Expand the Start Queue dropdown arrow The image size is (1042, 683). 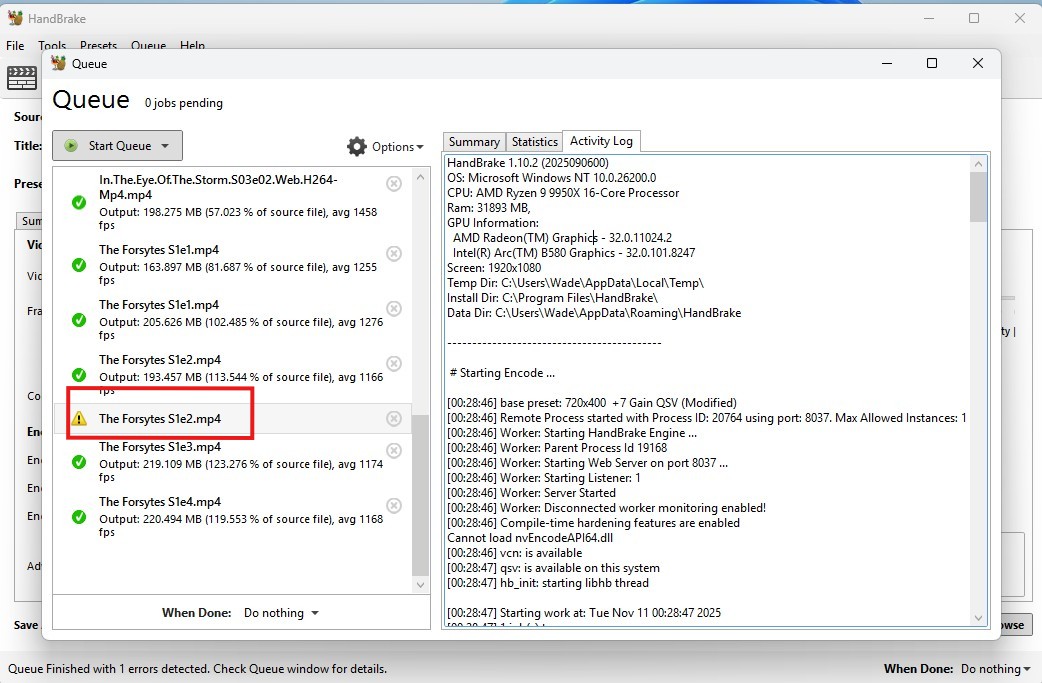[x=165, y=146]
